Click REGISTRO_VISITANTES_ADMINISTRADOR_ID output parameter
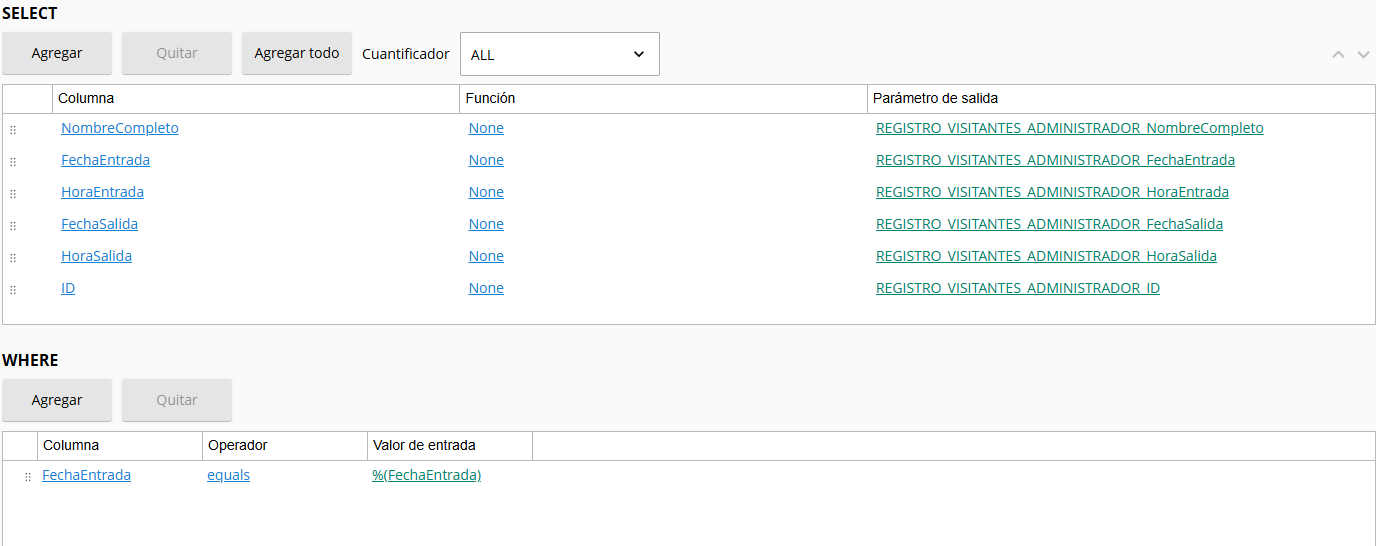The height and width of the screenshot is (546, 1380). click(1017, 288)
